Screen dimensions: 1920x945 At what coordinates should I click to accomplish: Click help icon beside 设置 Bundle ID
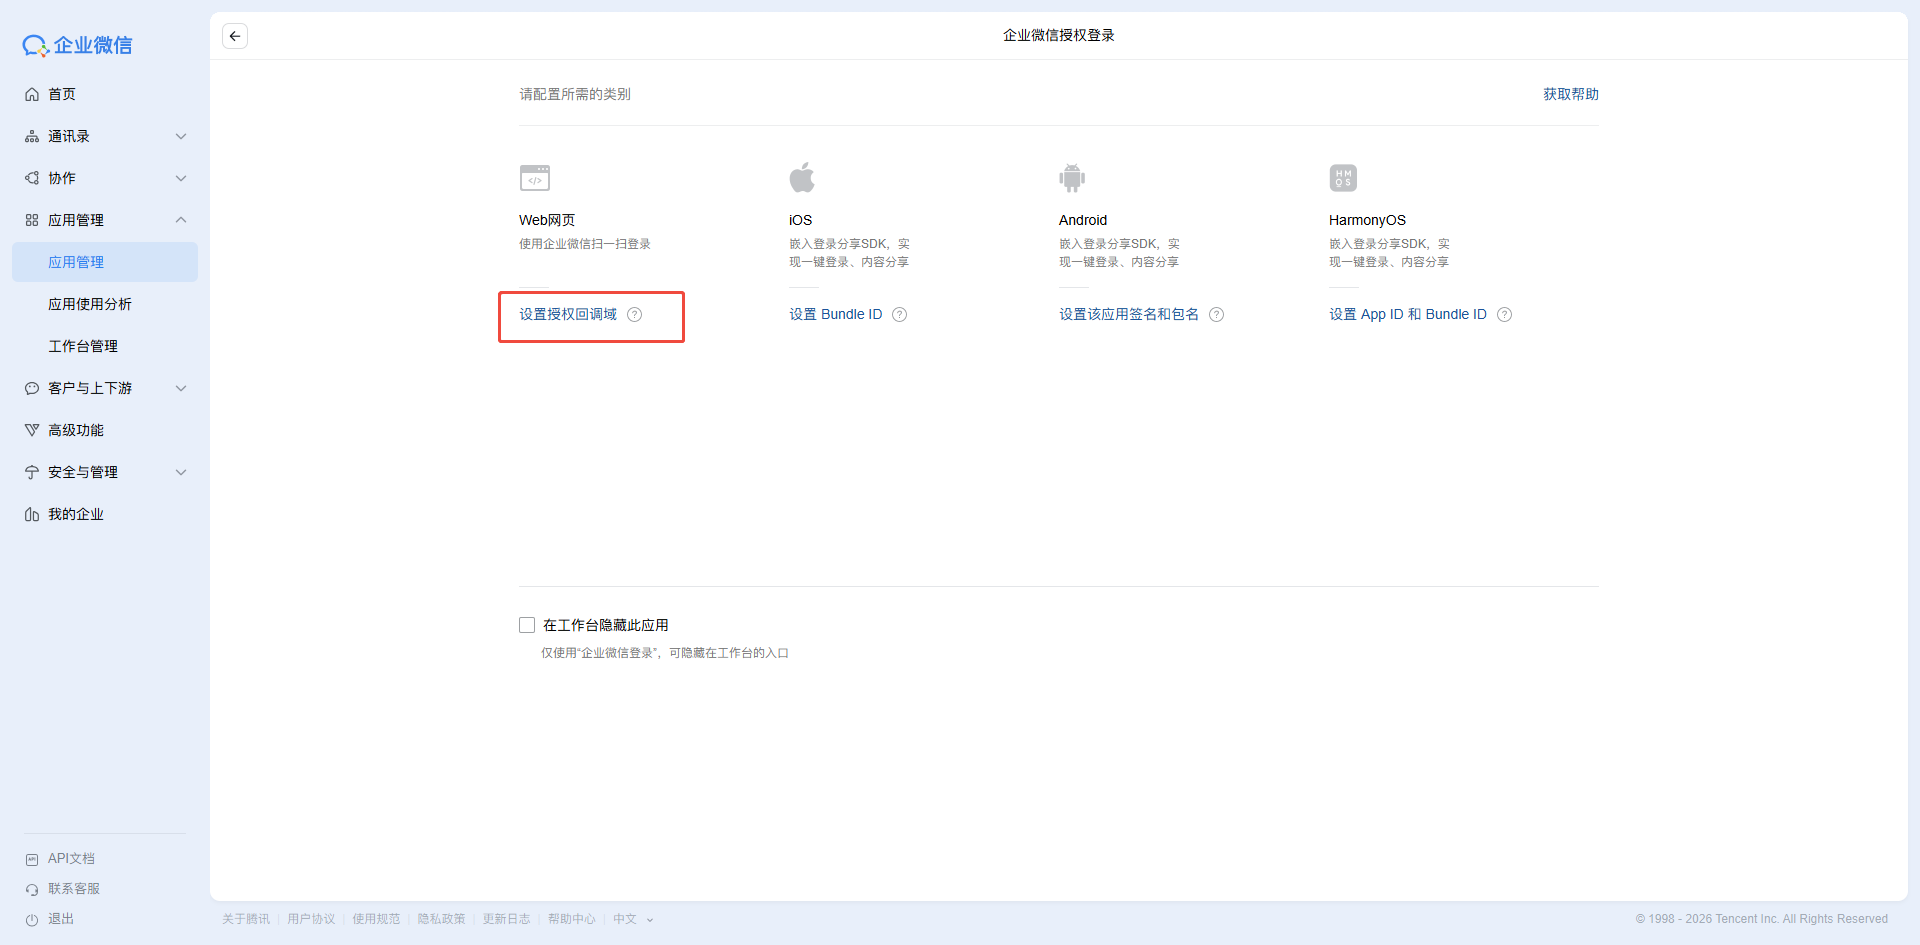click(x=899, y=314)
